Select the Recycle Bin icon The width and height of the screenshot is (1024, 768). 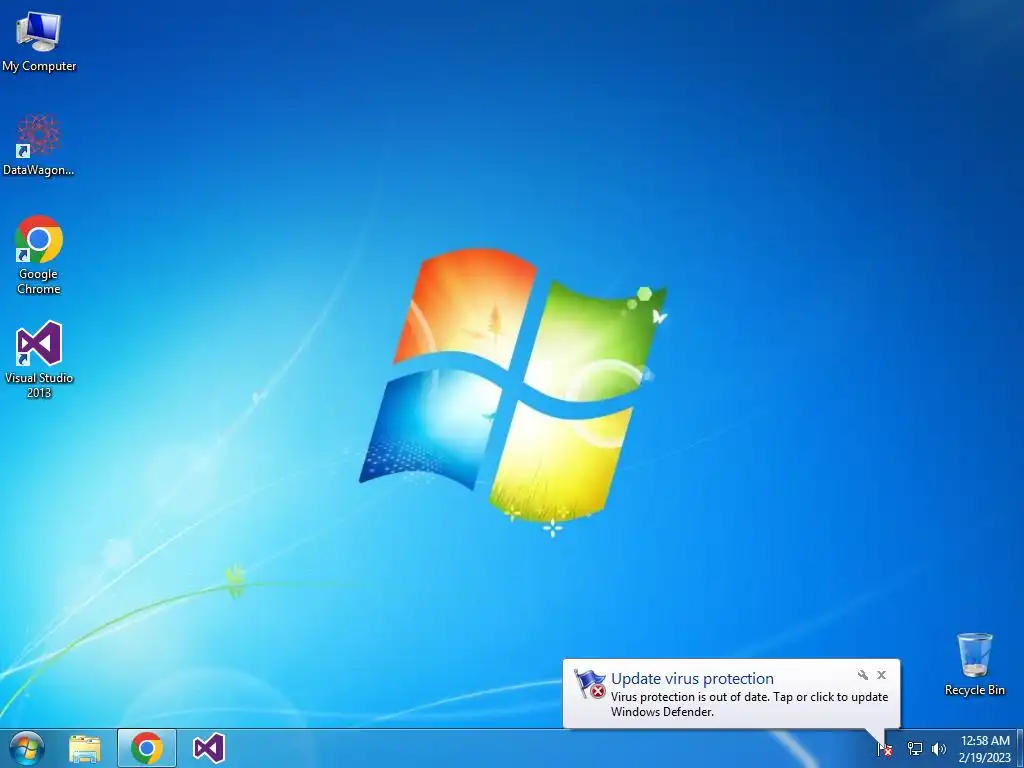(974, 664)
